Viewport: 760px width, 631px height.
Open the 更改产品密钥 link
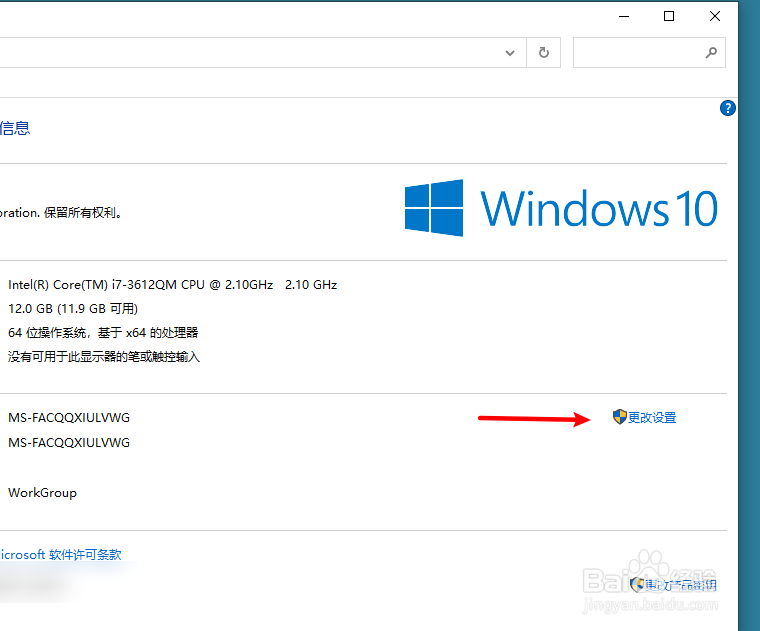click(x=680, y=585)
